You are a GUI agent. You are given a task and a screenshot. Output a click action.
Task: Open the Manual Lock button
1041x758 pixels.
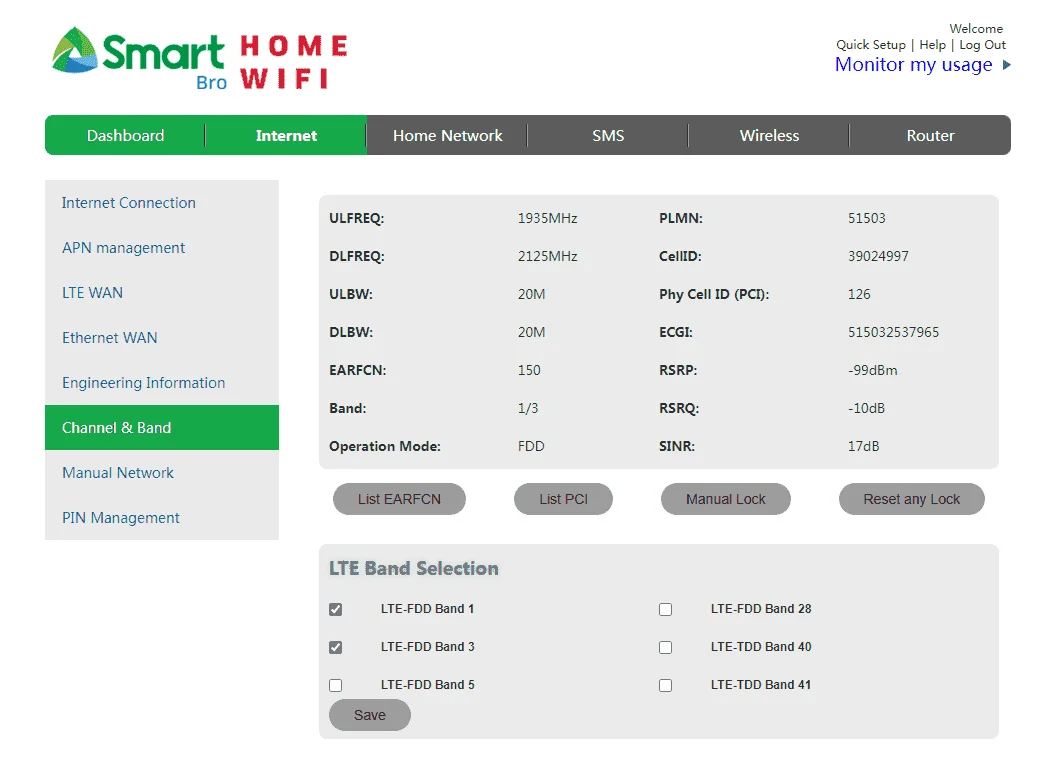(726, 499)
